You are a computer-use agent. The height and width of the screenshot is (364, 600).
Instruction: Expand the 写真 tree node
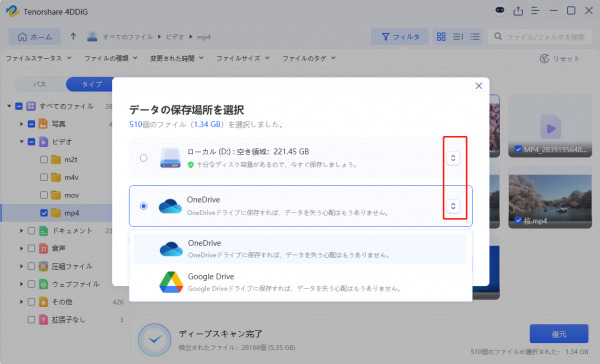click(21, 124)
